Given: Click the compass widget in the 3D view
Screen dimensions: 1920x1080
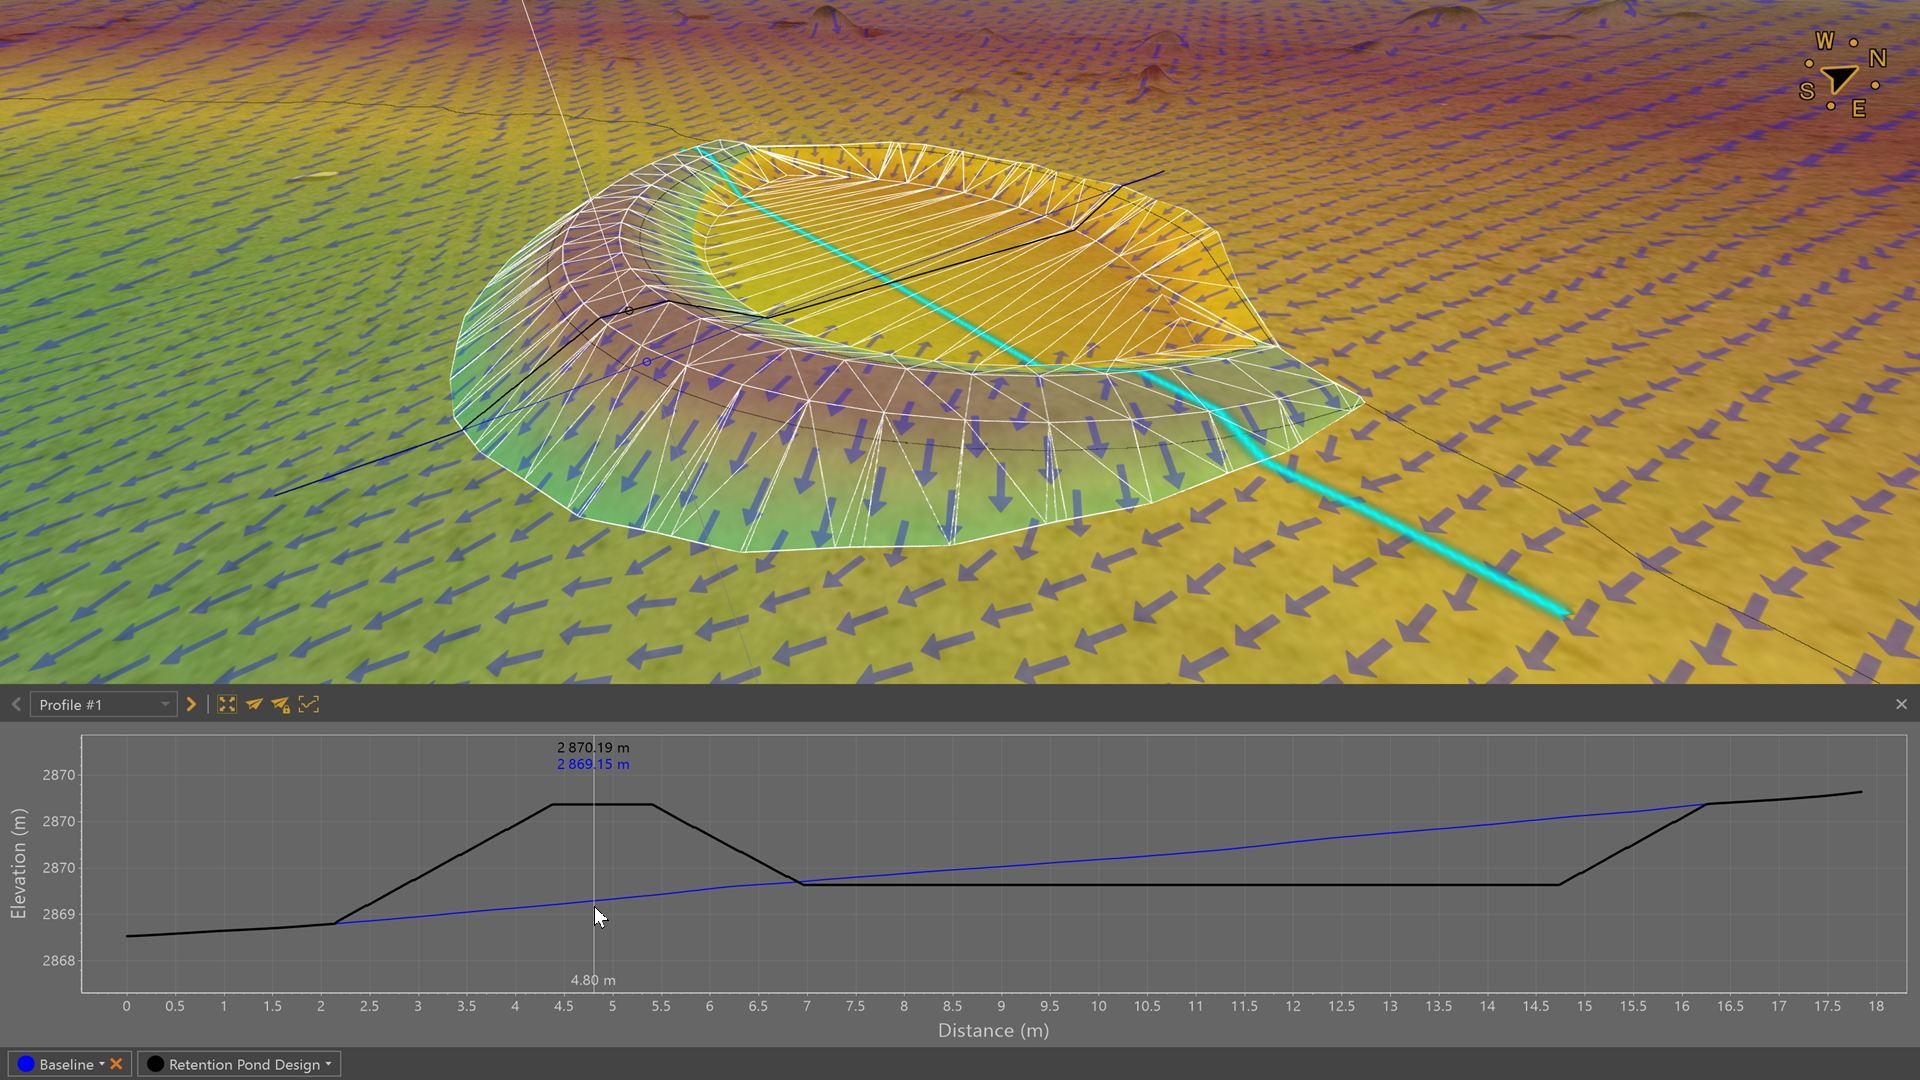Looking at the screenshot, I should coord(1840,78).
